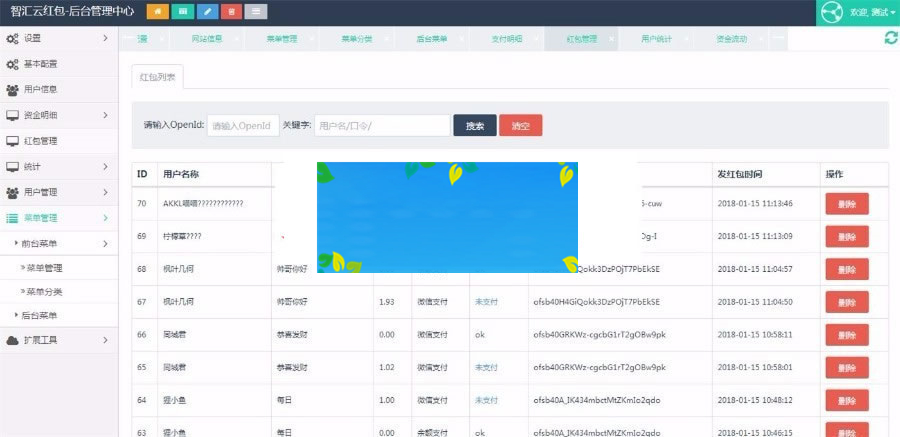Click the blue edit pencil icon
Image resolution: width=900 pixels, height=437 pixels.
click(207, 12)
